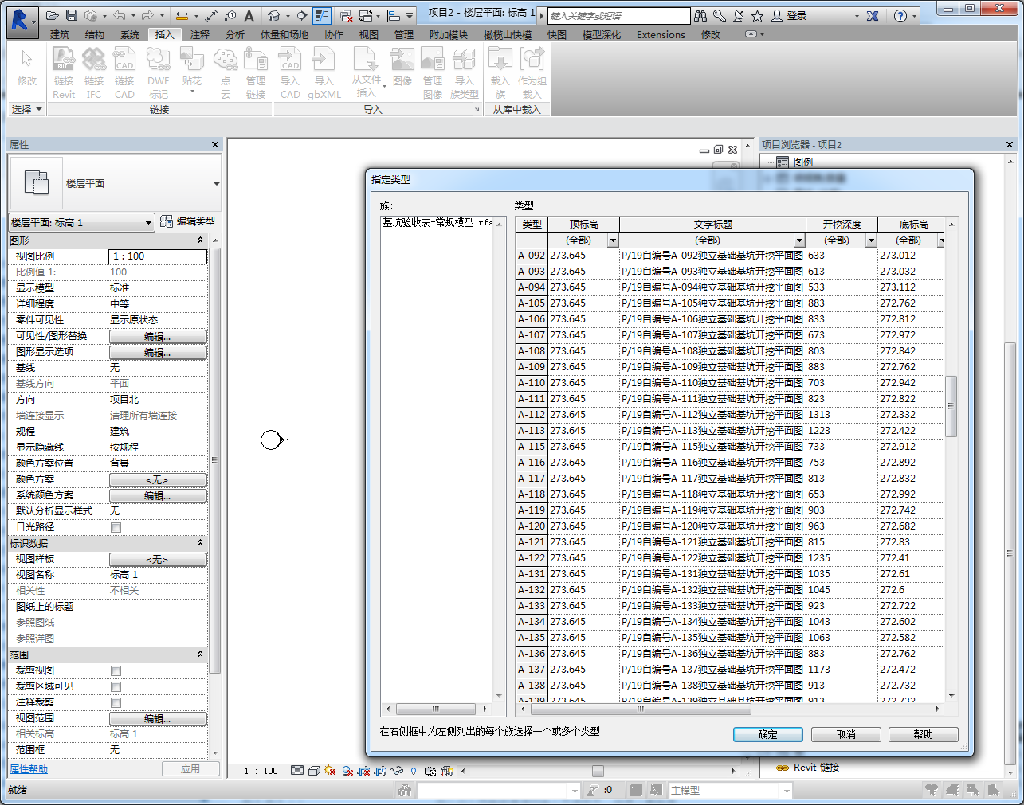Click the Revit Links icon in project browser
This screenshot has width=1024, height=805.
(782, 767)
